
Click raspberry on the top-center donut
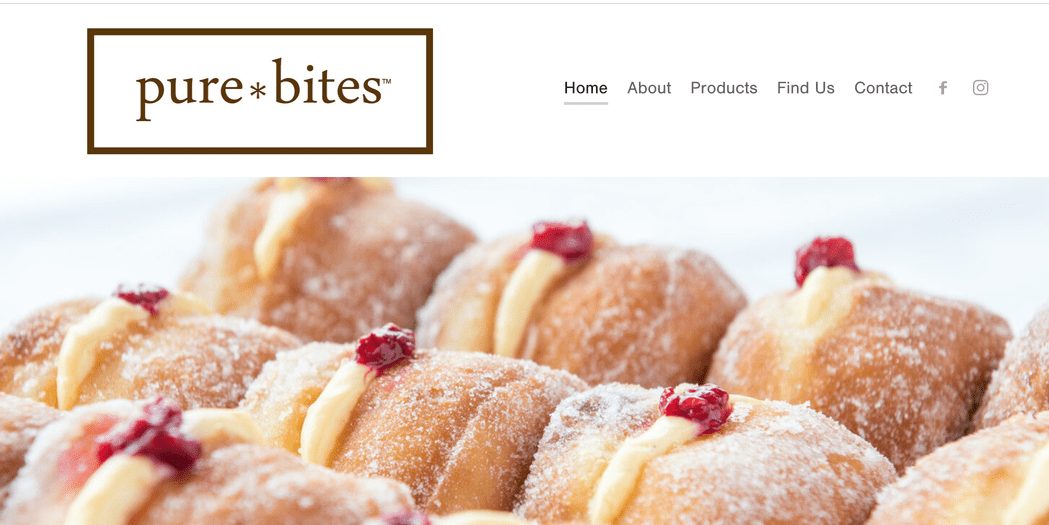tap(562, 239)
